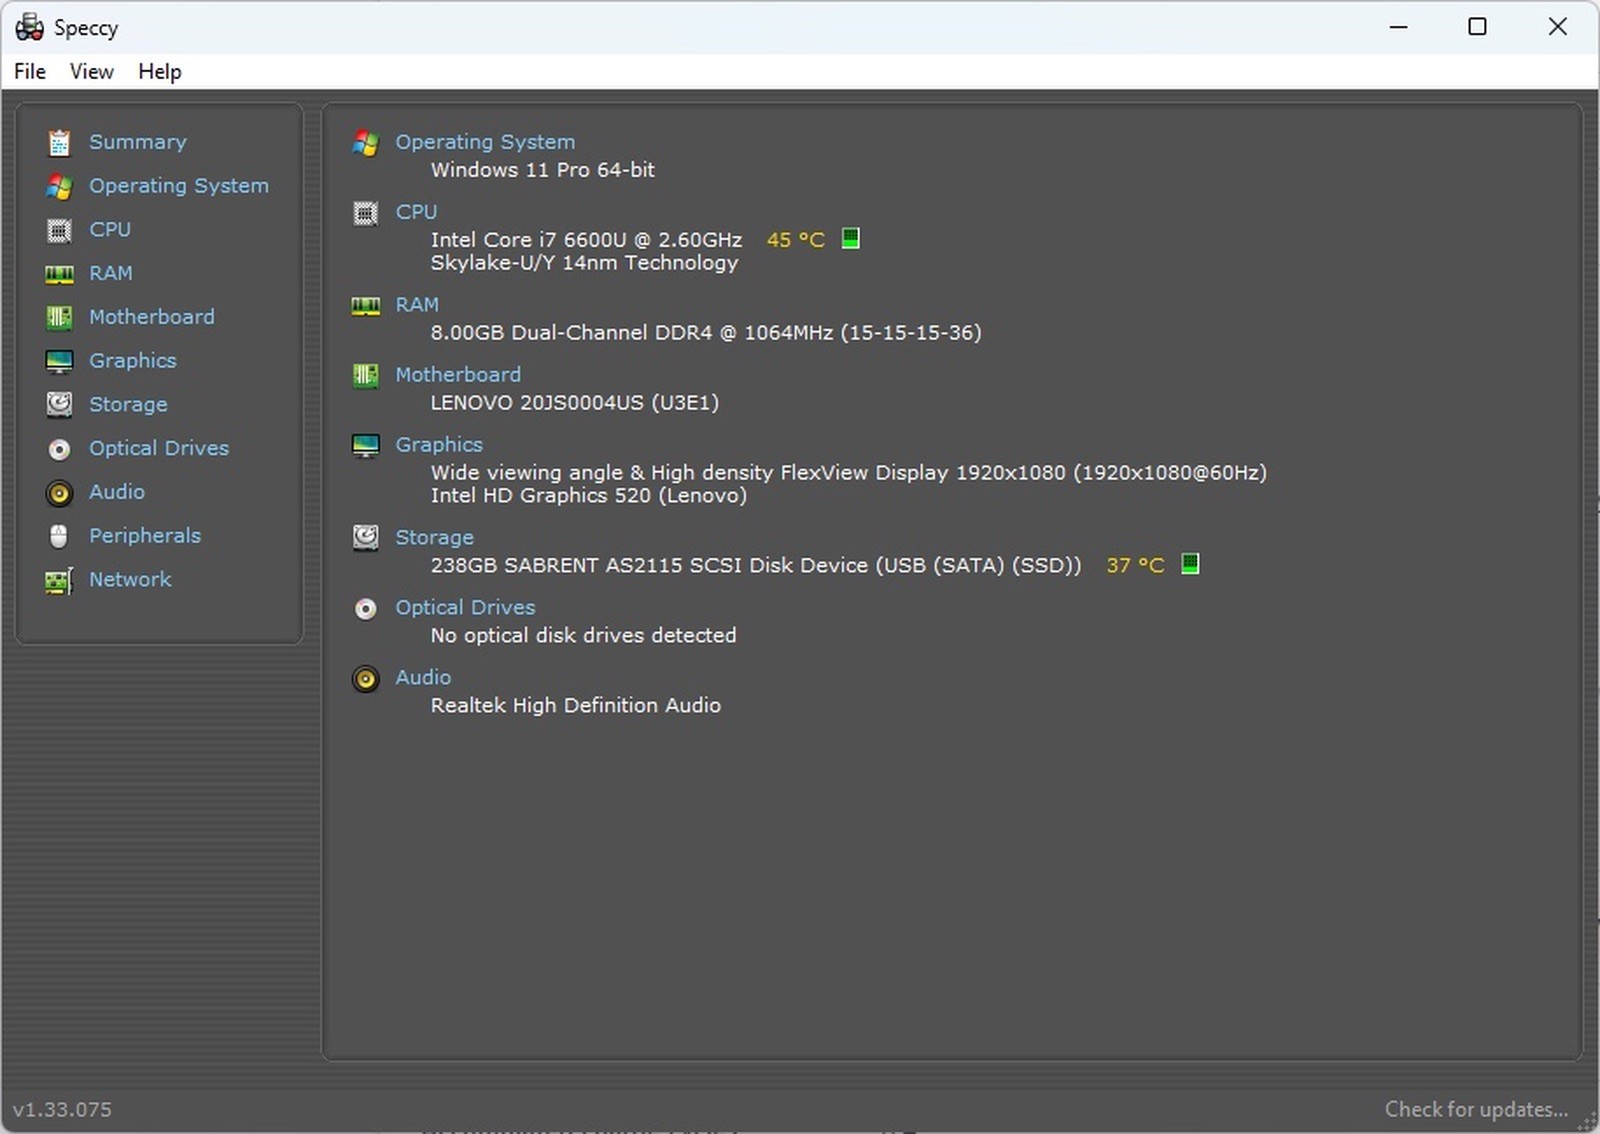Screen dimensions: 1600x1134
Task: Click the RAM stick icon in sidebar
Action: coord(59,274)
